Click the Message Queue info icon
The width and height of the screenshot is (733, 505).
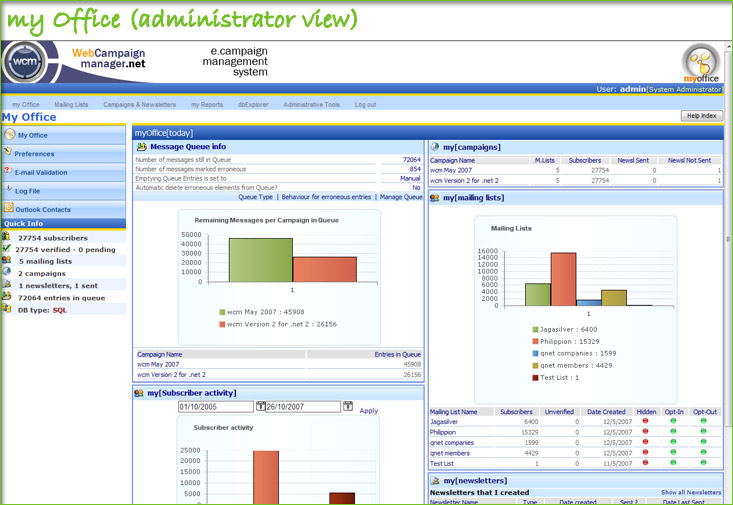(x=141, y=147)
